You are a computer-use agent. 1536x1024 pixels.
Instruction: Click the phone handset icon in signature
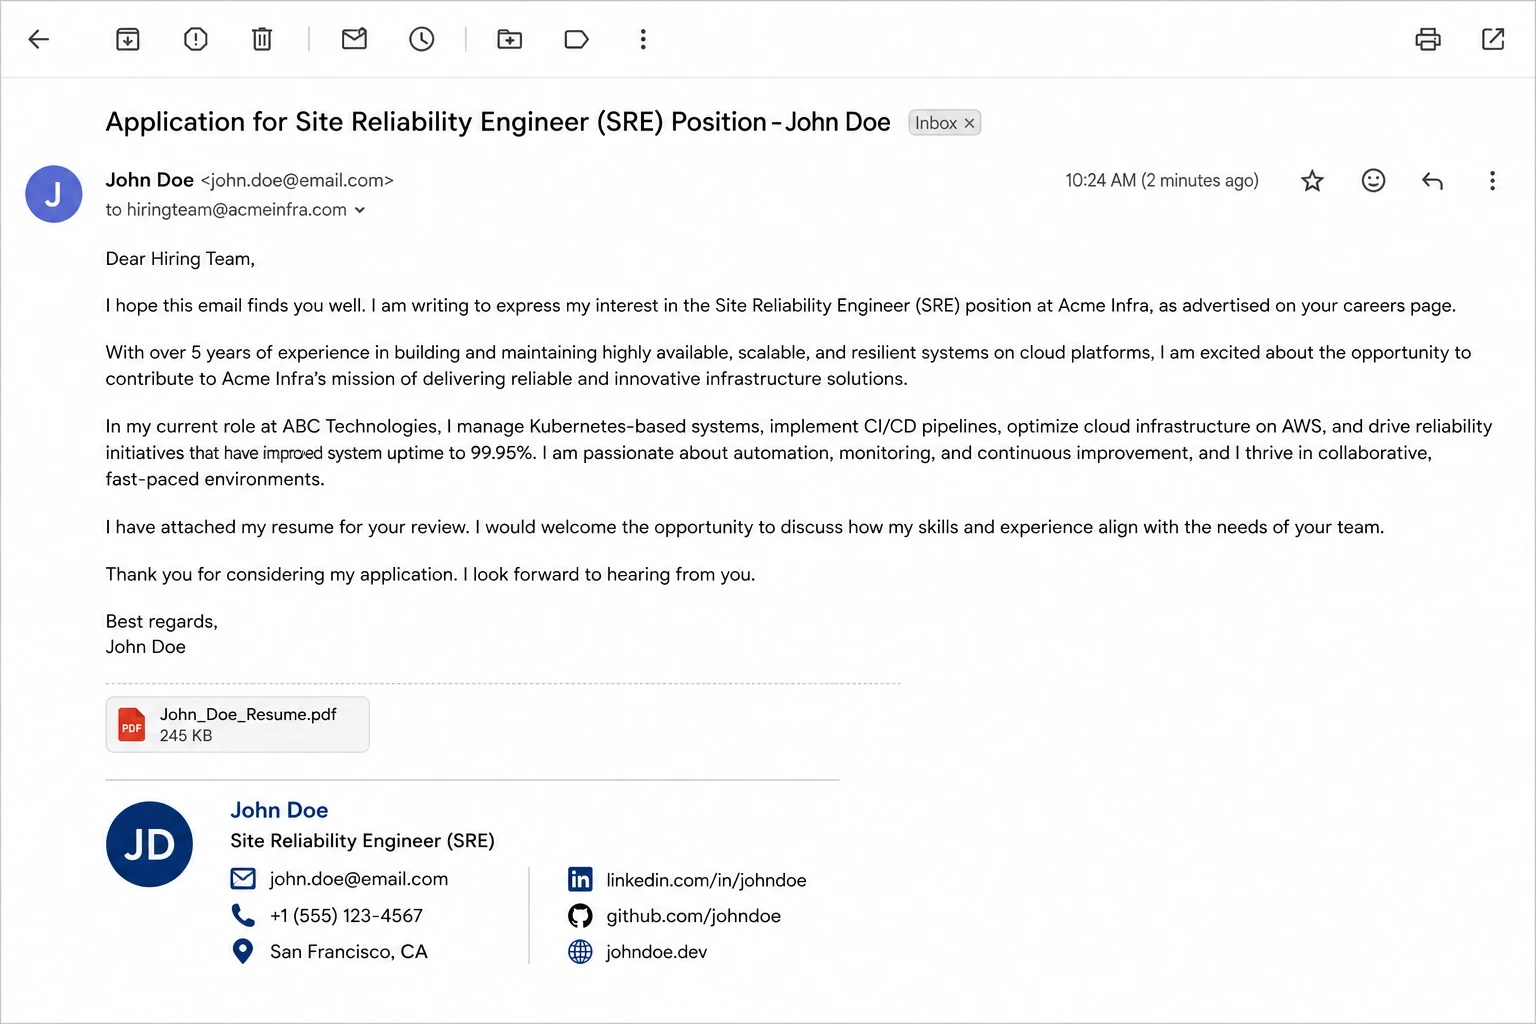click(x=243, y=915)
